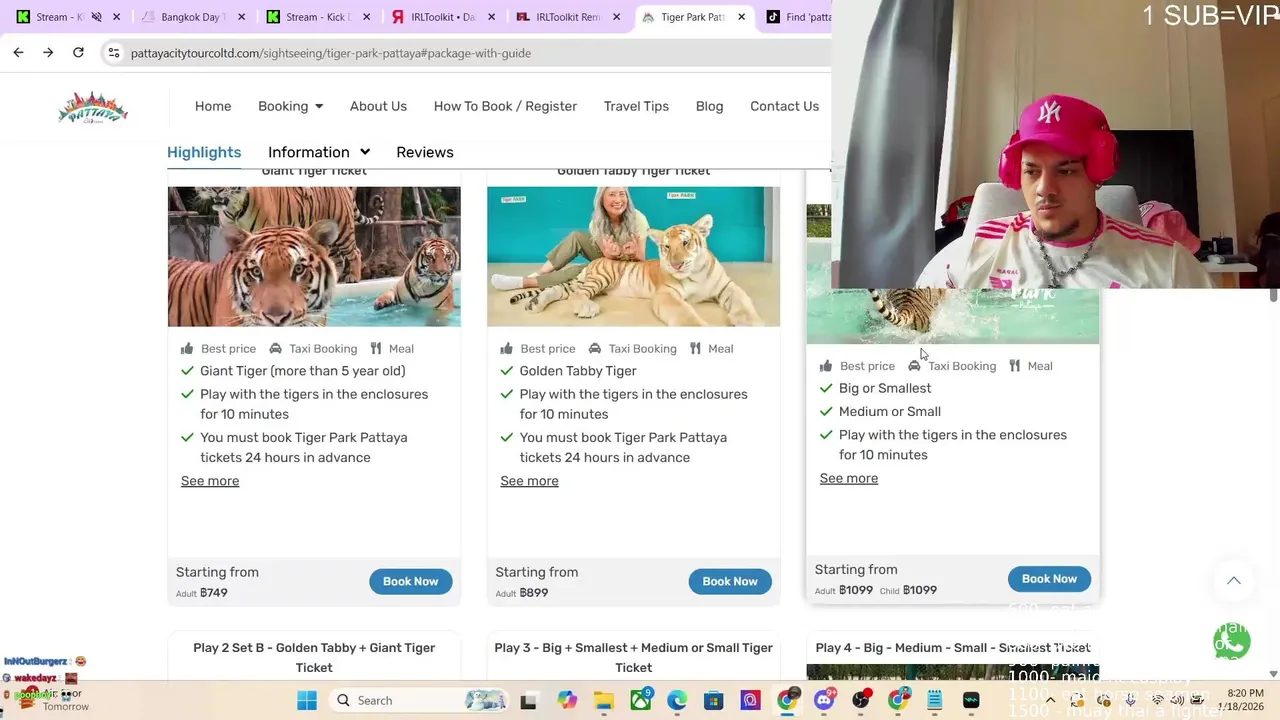This screenshot has height=720, width=1280.
Task: Click Meal cutlery icon on third ticket card
Action: (x=1015, y=366)
